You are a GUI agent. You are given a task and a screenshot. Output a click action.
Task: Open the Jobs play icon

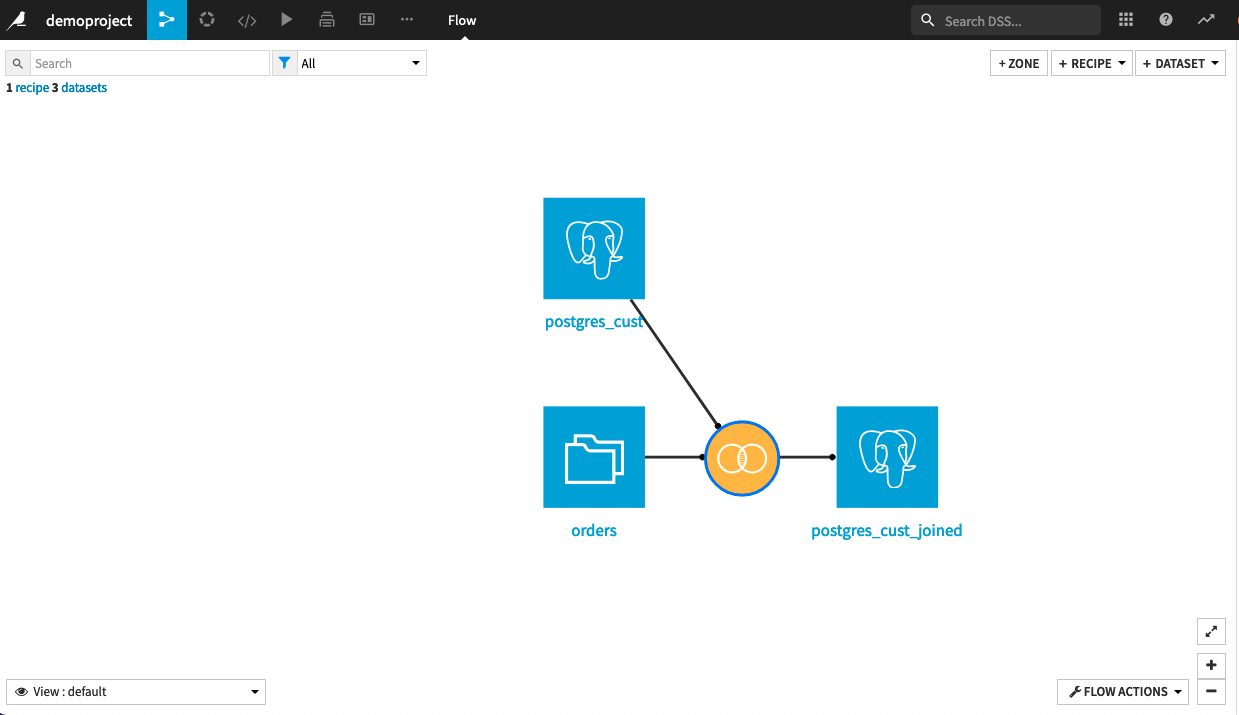click(x=286, y=20)
